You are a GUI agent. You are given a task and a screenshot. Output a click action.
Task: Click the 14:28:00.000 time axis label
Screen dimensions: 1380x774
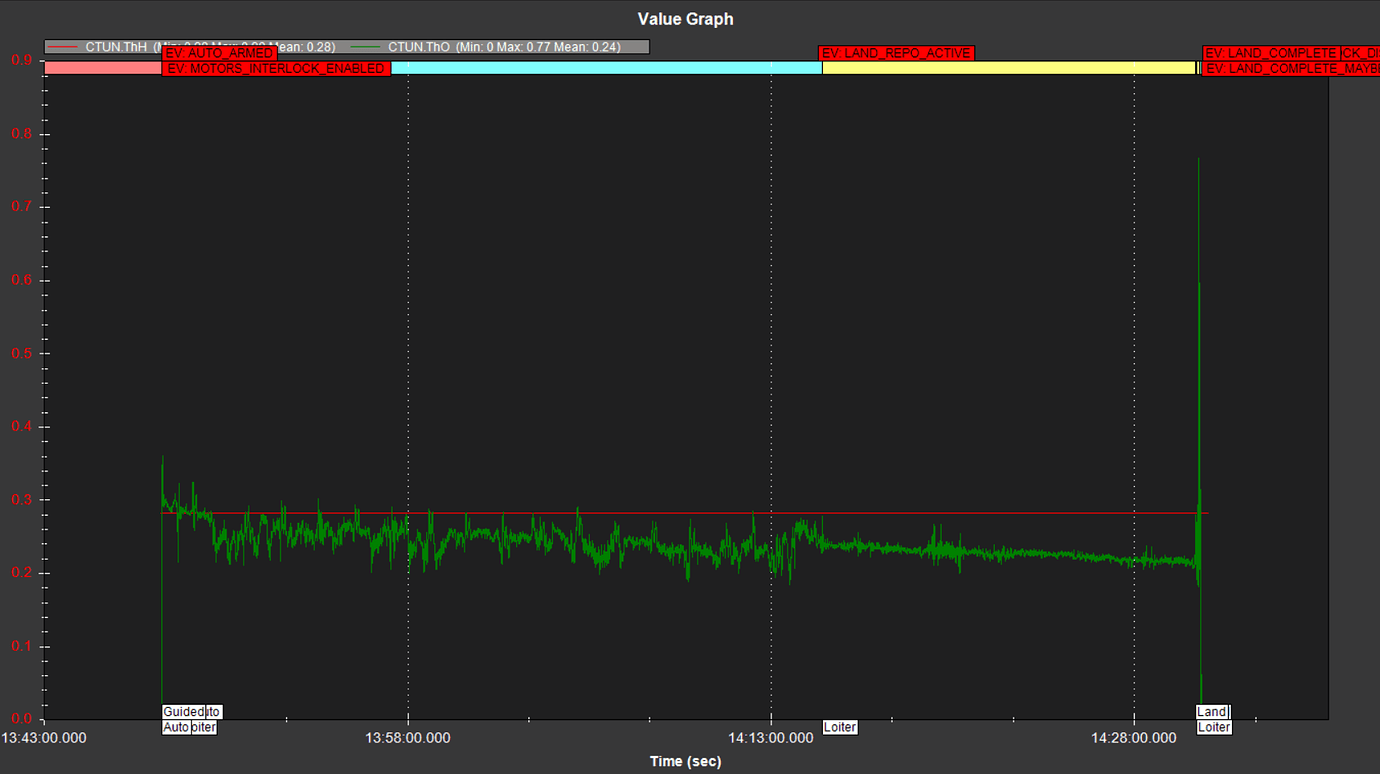(1134, 739)
